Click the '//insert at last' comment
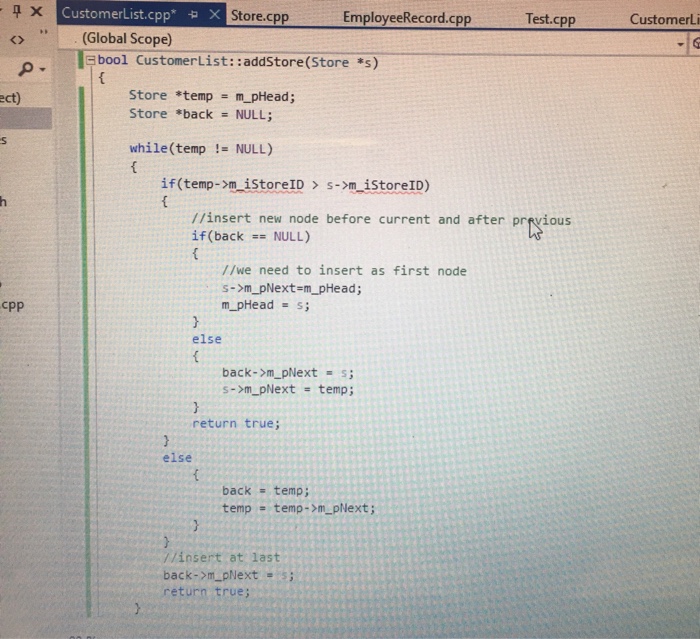This screenshot has width=700, height=639. (x=221, y=558)
